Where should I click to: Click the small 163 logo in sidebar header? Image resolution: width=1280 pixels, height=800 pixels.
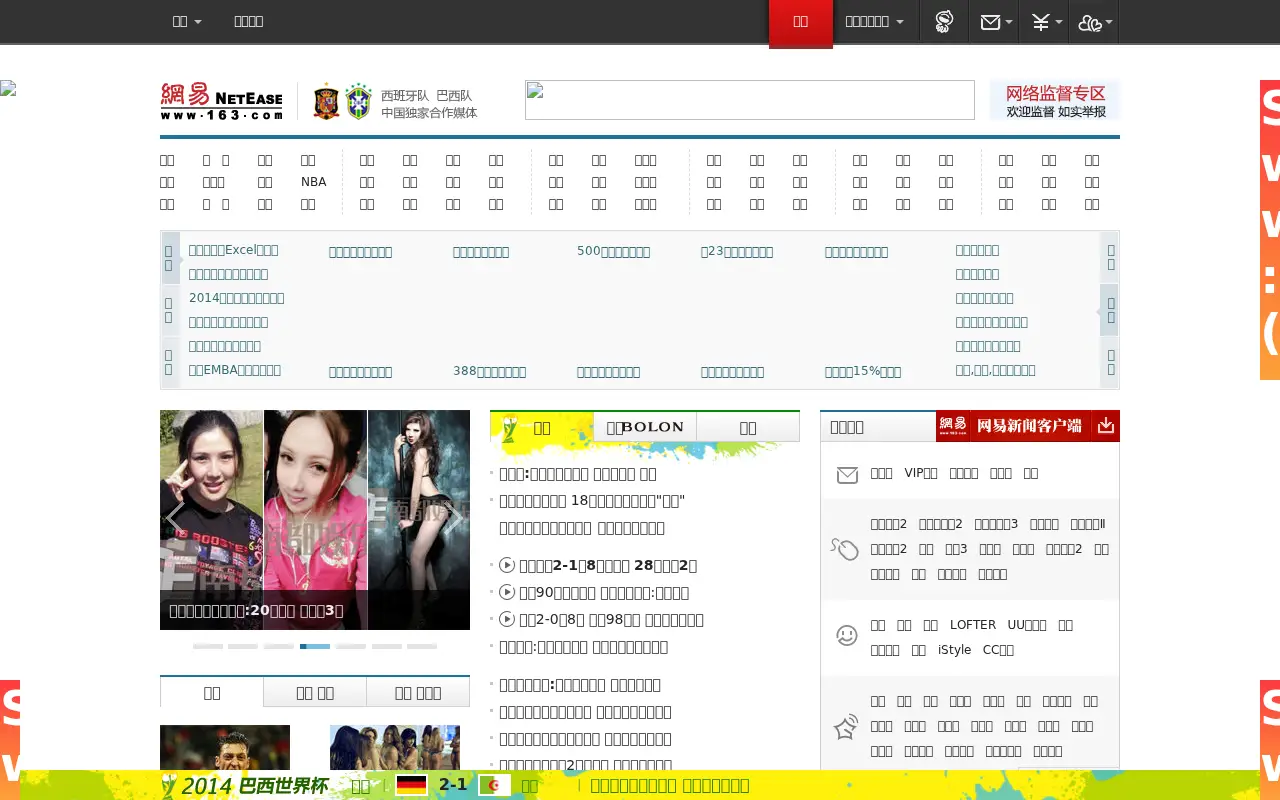pos(953,426)
